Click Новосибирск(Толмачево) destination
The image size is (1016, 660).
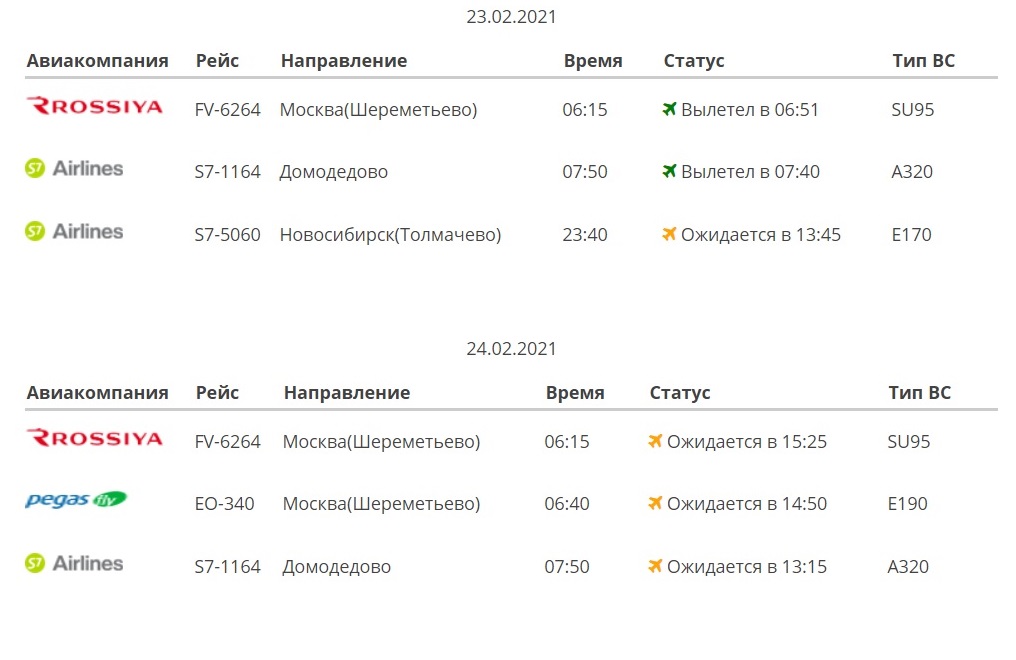pyautogui.click(x=390, y=235)
